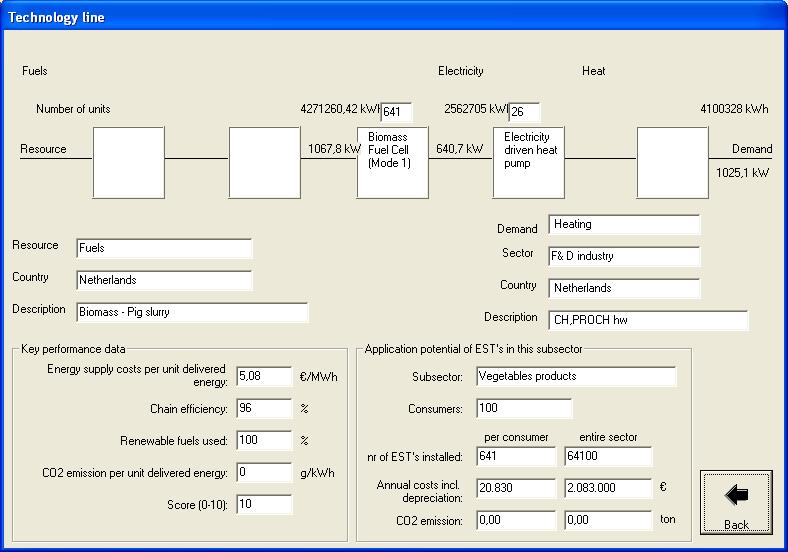
Task: Click EST's installed entire sector field 64100
Action: (608, 456)
